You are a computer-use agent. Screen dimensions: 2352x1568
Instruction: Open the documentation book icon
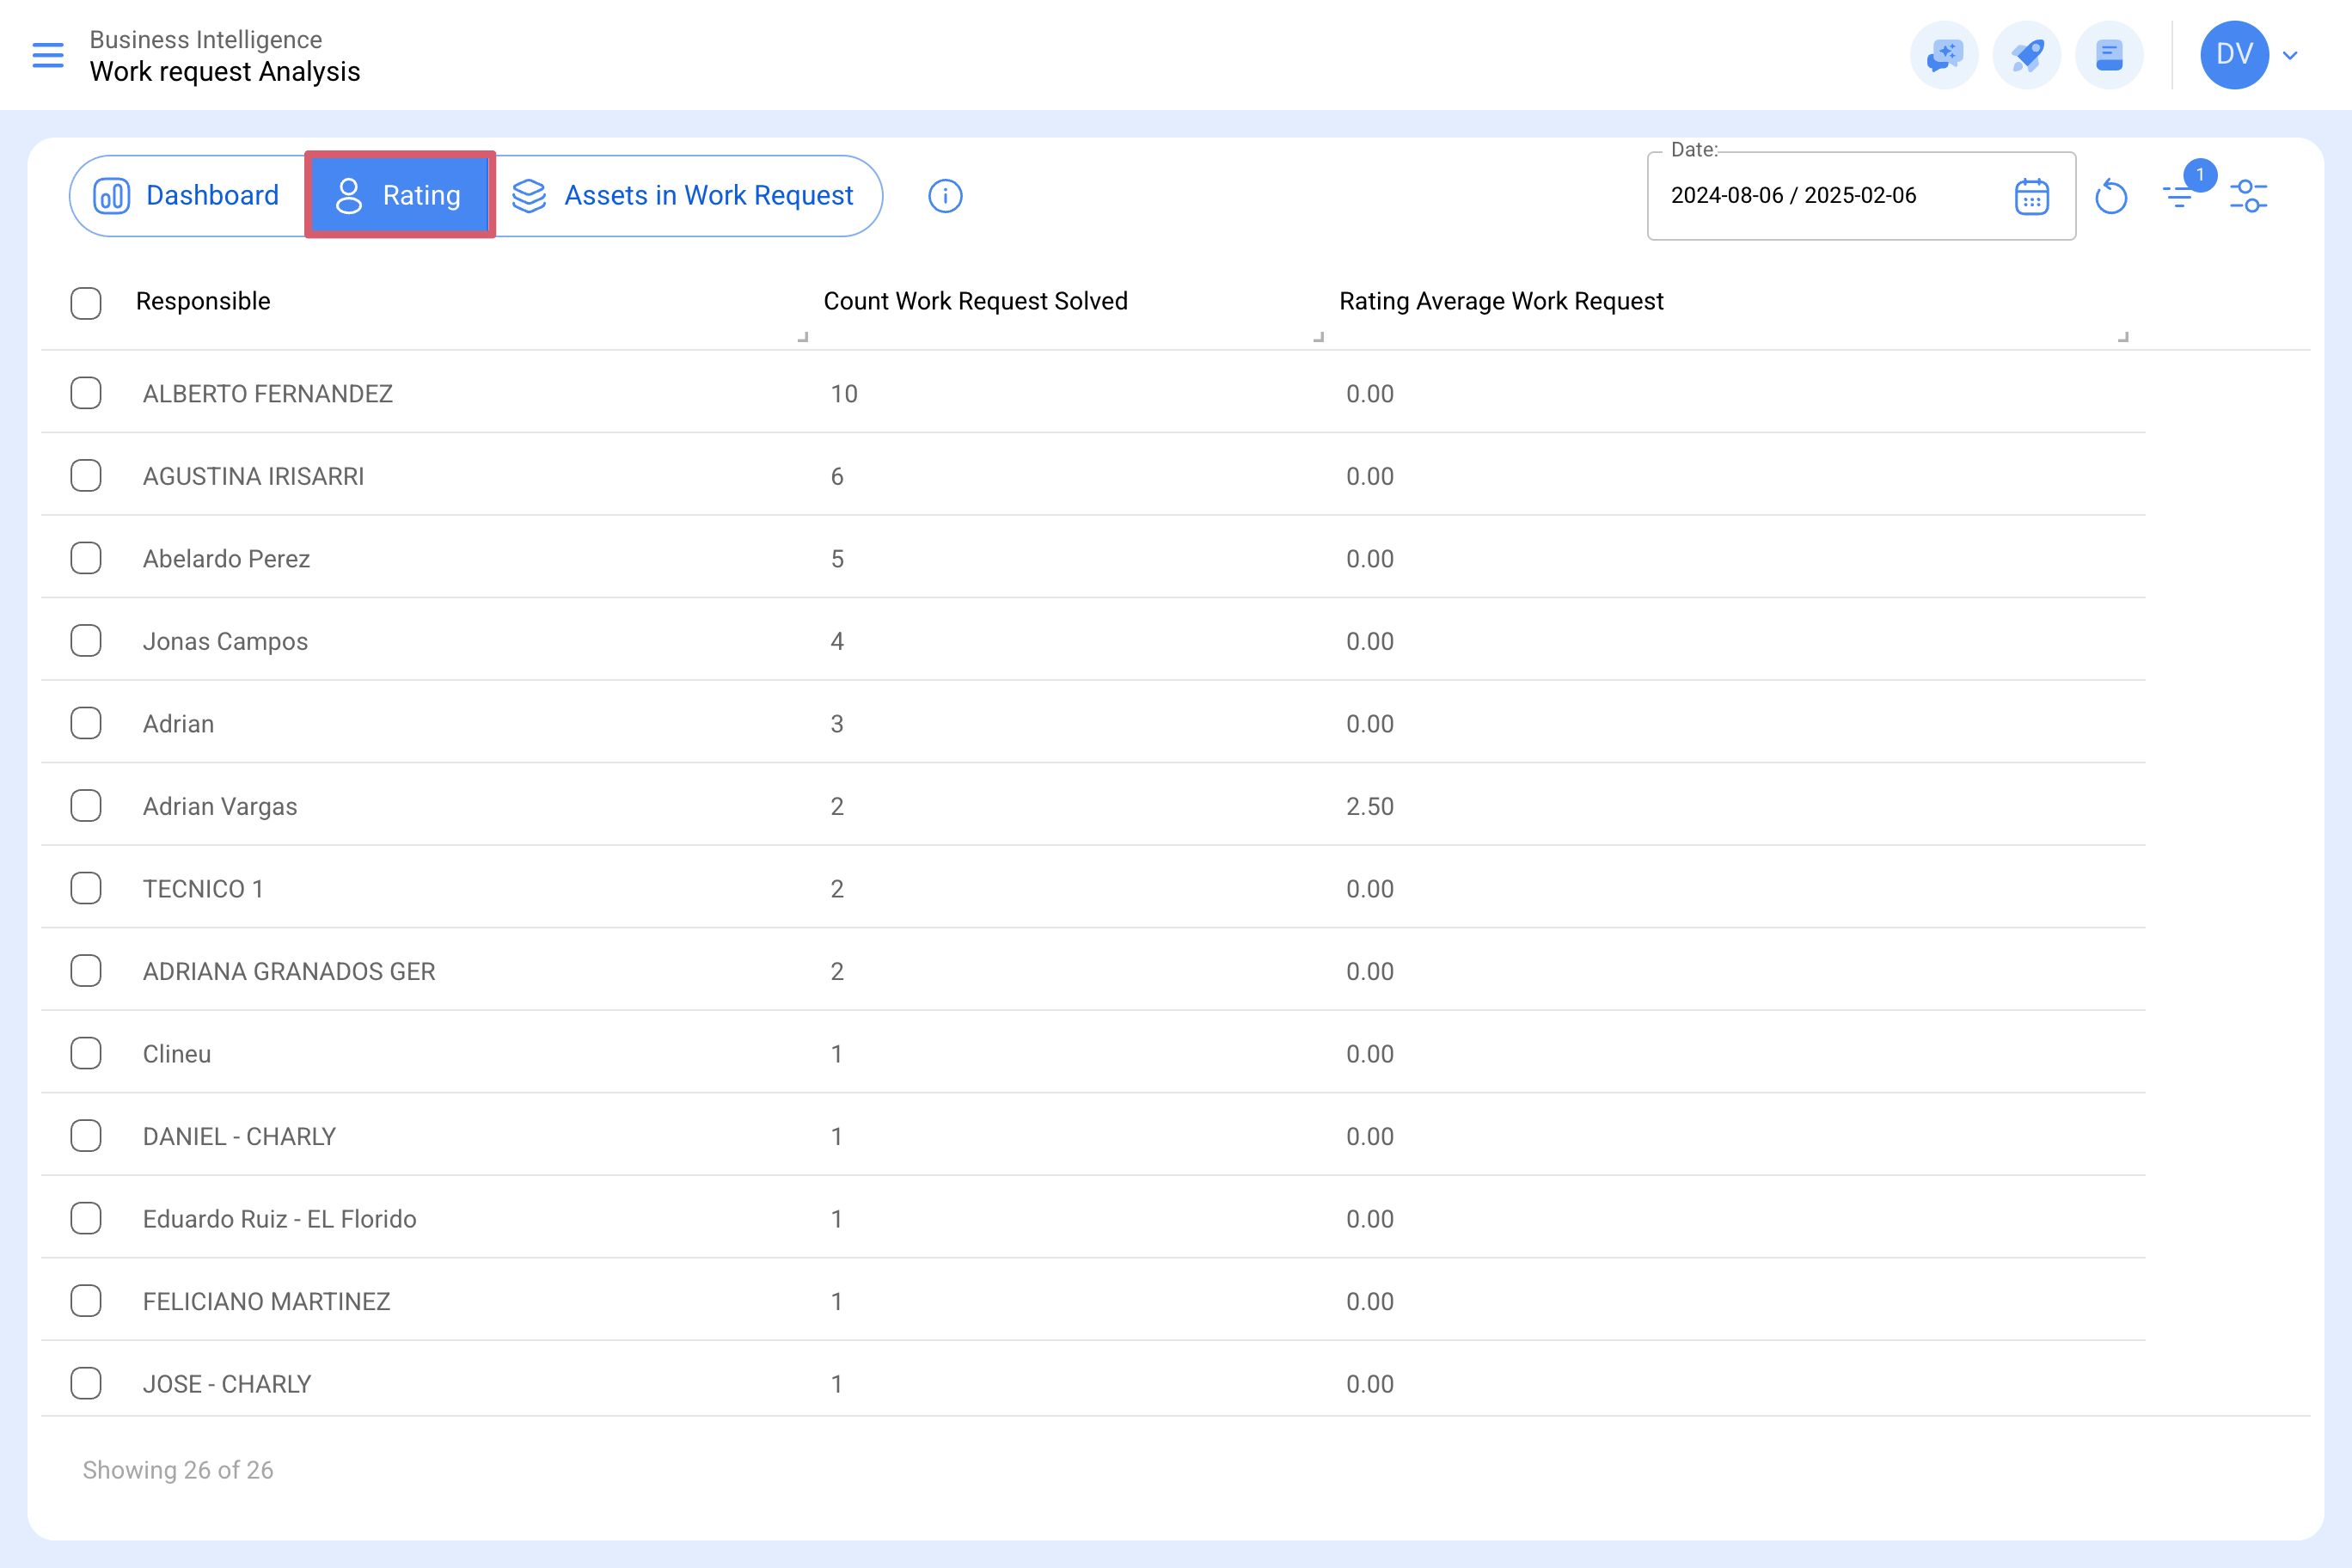2109,55
